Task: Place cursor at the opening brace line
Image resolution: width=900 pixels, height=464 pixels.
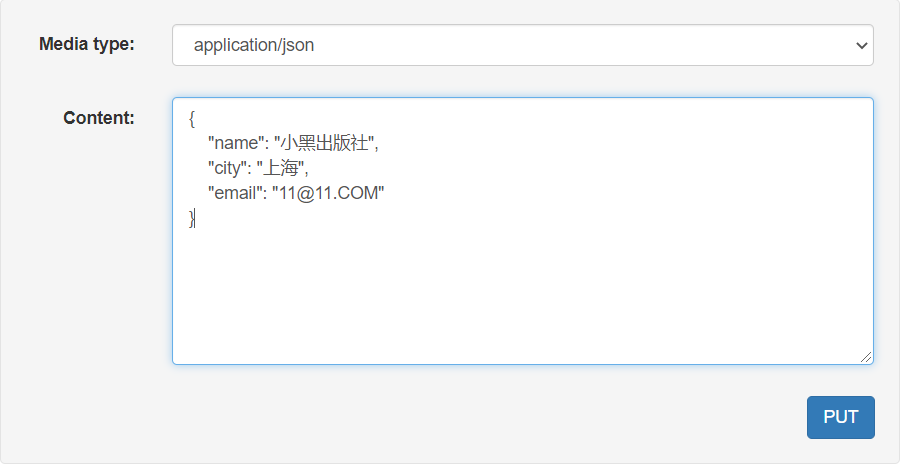Action: [x=192, y=119]
